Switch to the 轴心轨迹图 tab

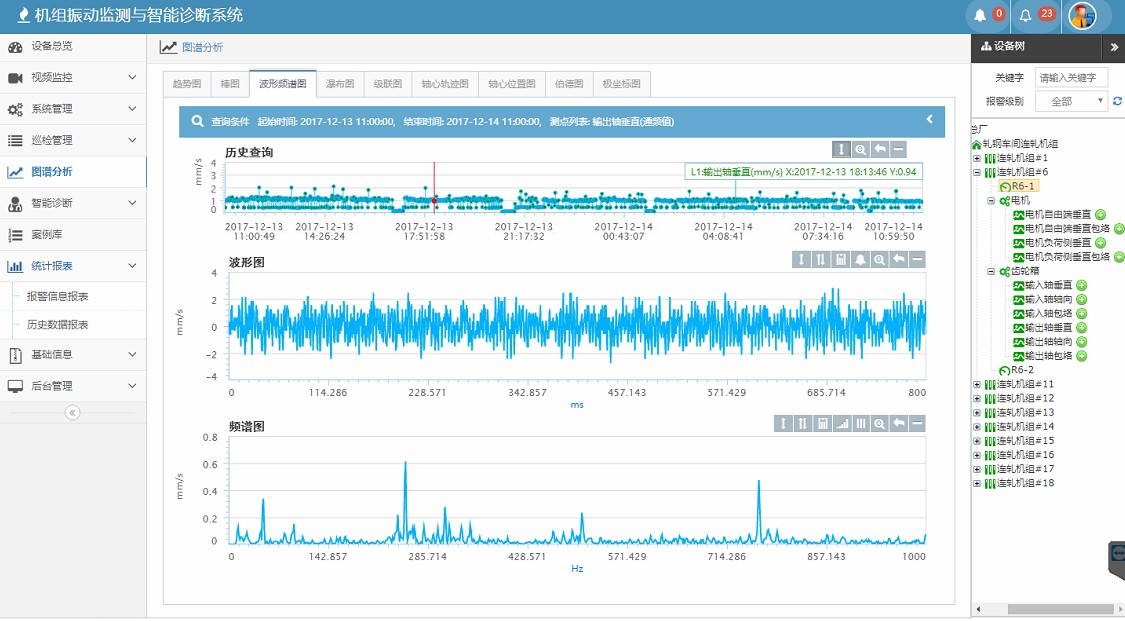(444, 84)
